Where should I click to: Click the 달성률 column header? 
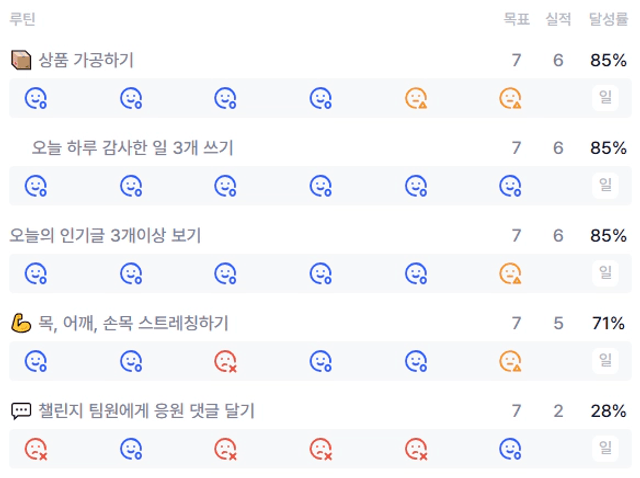pos(608,19)
